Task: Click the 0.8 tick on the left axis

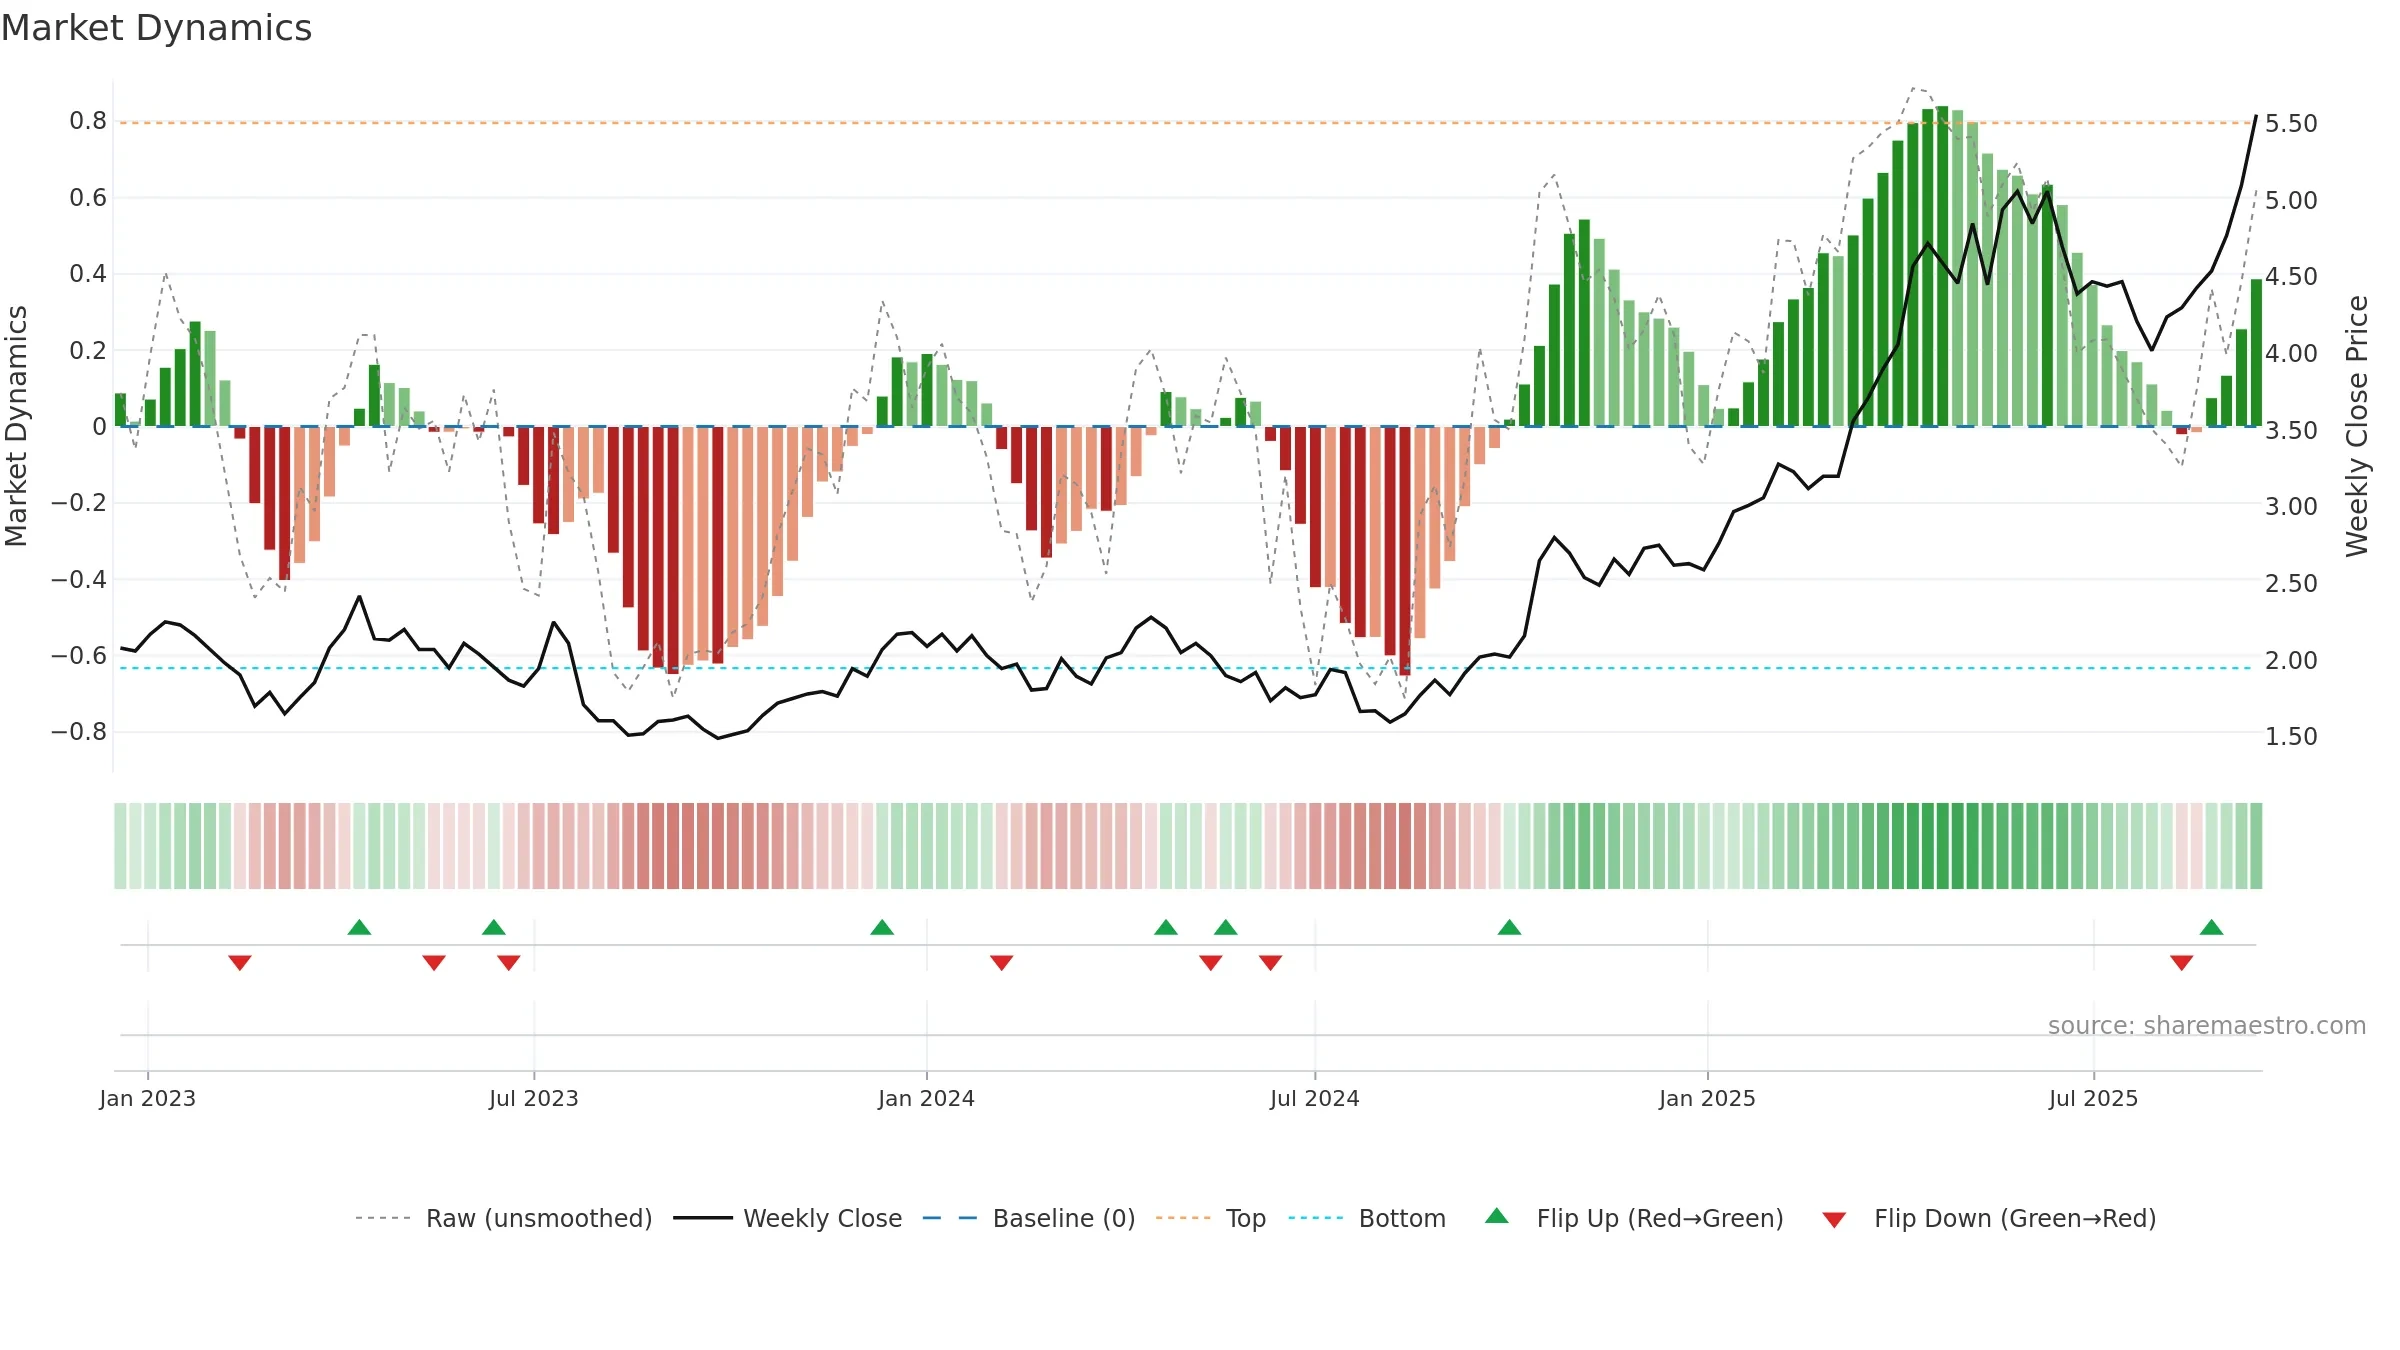Action: click(x=88, y=121)
